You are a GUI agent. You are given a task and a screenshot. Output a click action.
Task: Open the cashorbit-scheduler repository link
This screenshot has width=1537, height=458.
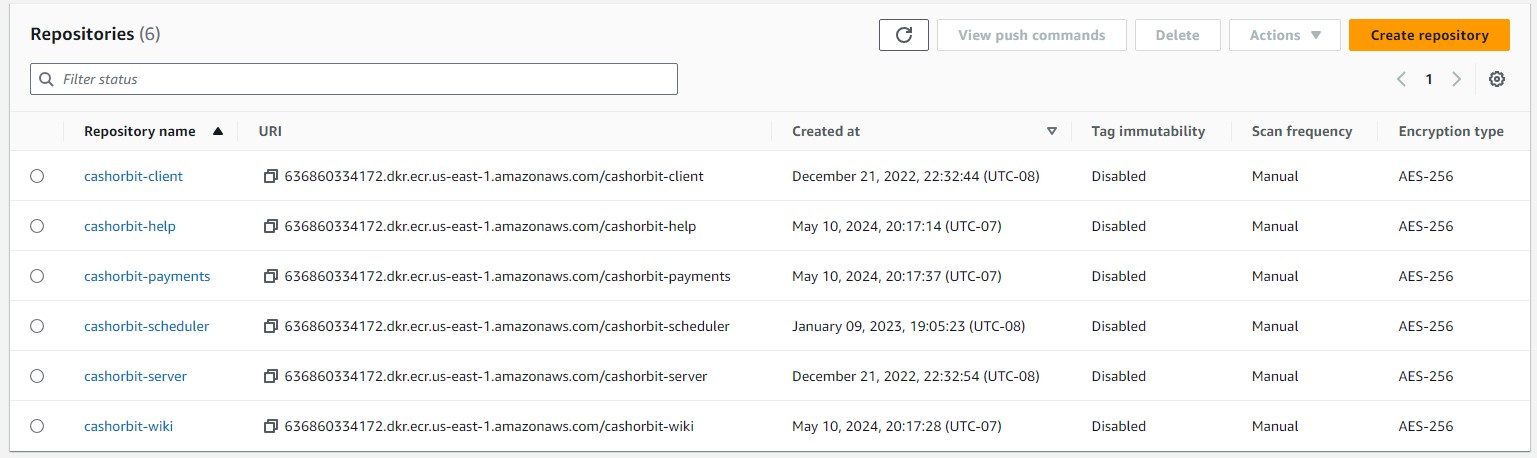[146, 326]
